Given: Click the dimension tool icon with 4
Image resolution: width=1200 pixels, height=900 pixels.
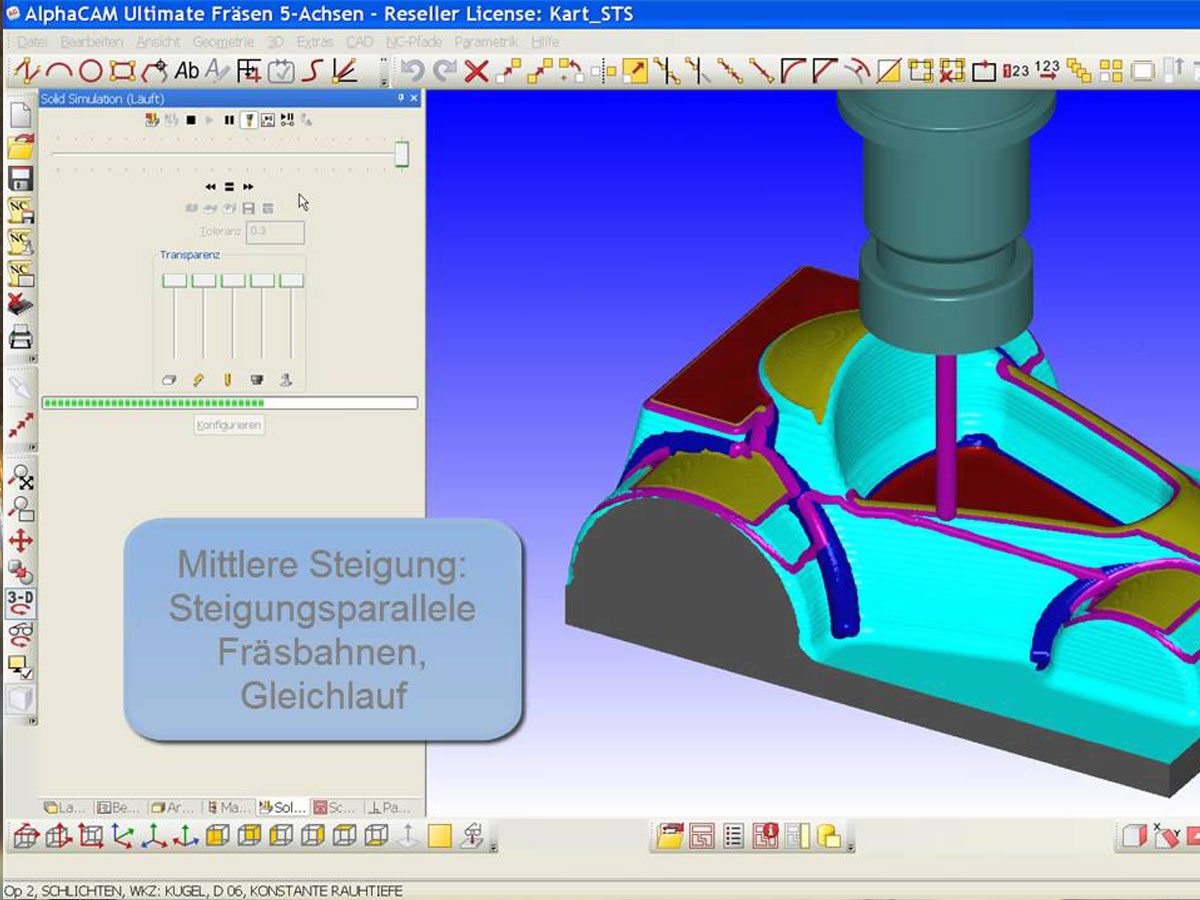Looking at the screenshot, I should (x=250, y=71).
